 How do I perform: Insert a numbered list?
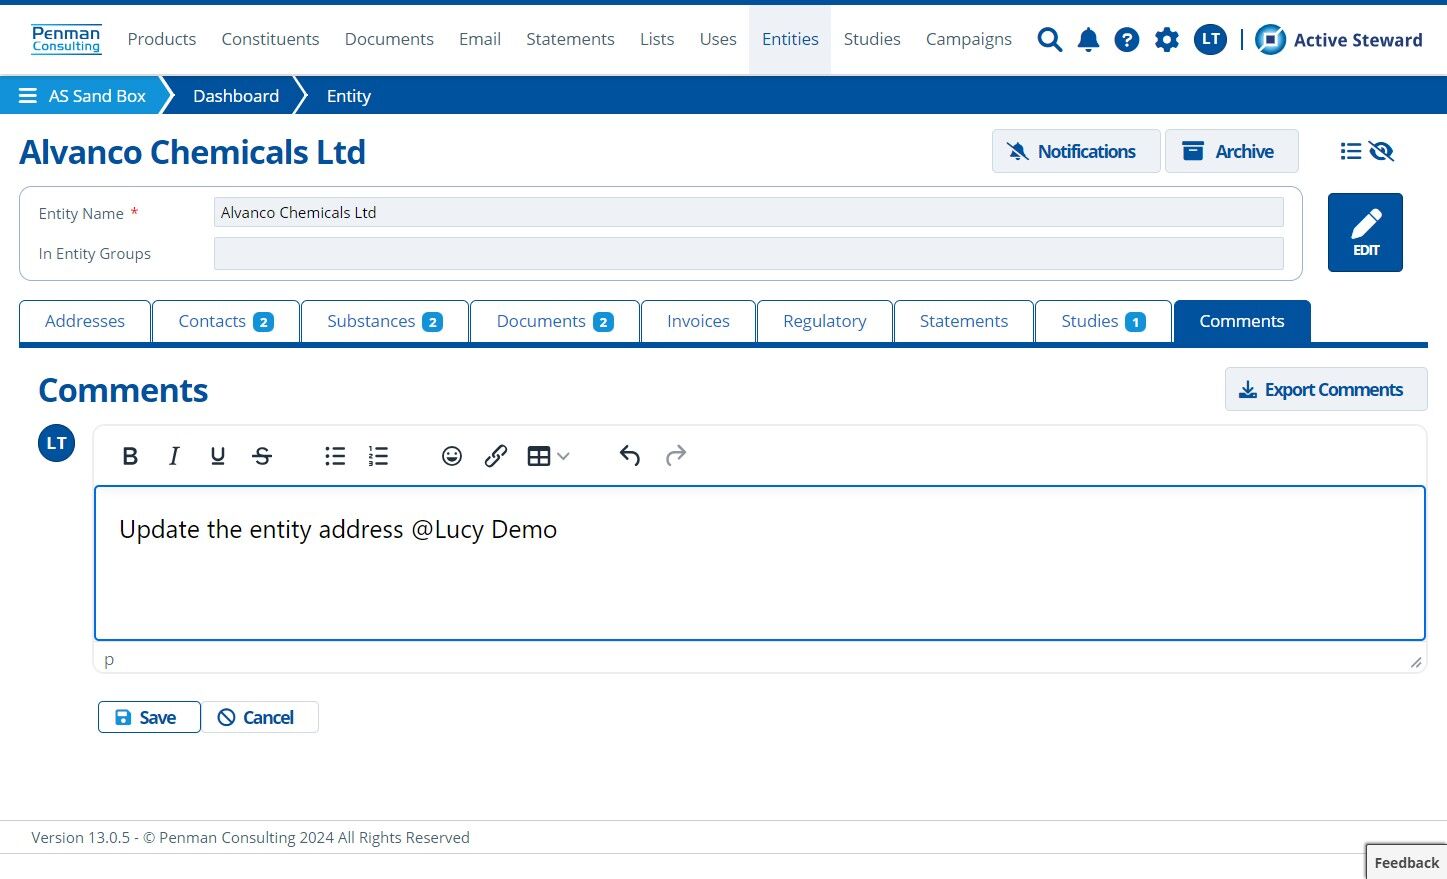tap(378, 456)
